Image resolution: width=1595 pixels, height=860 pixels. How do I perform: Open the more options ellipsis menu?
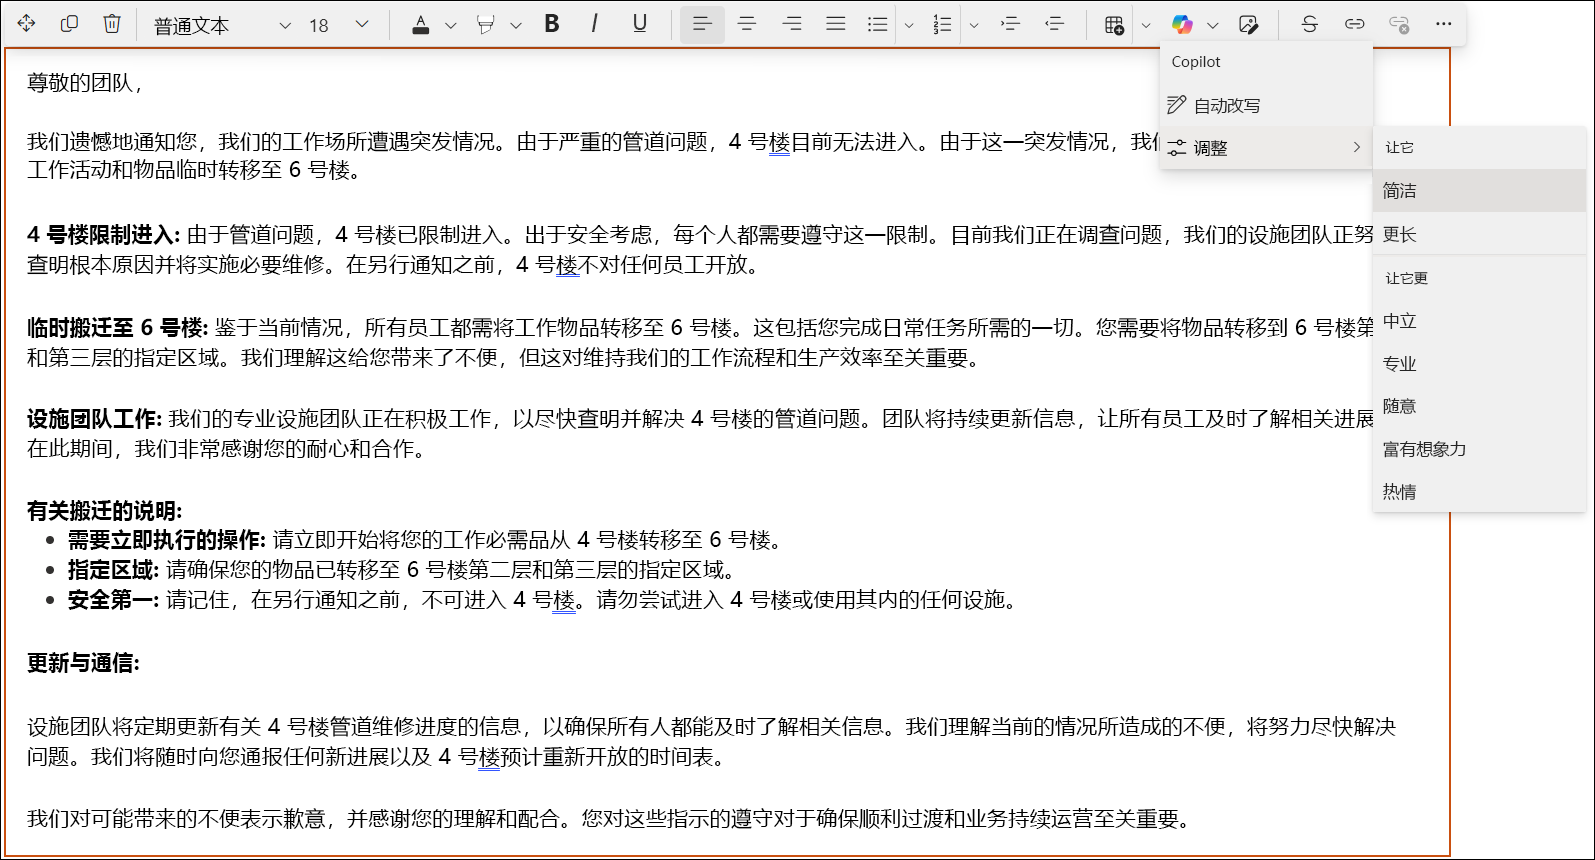pos(1443,24)
